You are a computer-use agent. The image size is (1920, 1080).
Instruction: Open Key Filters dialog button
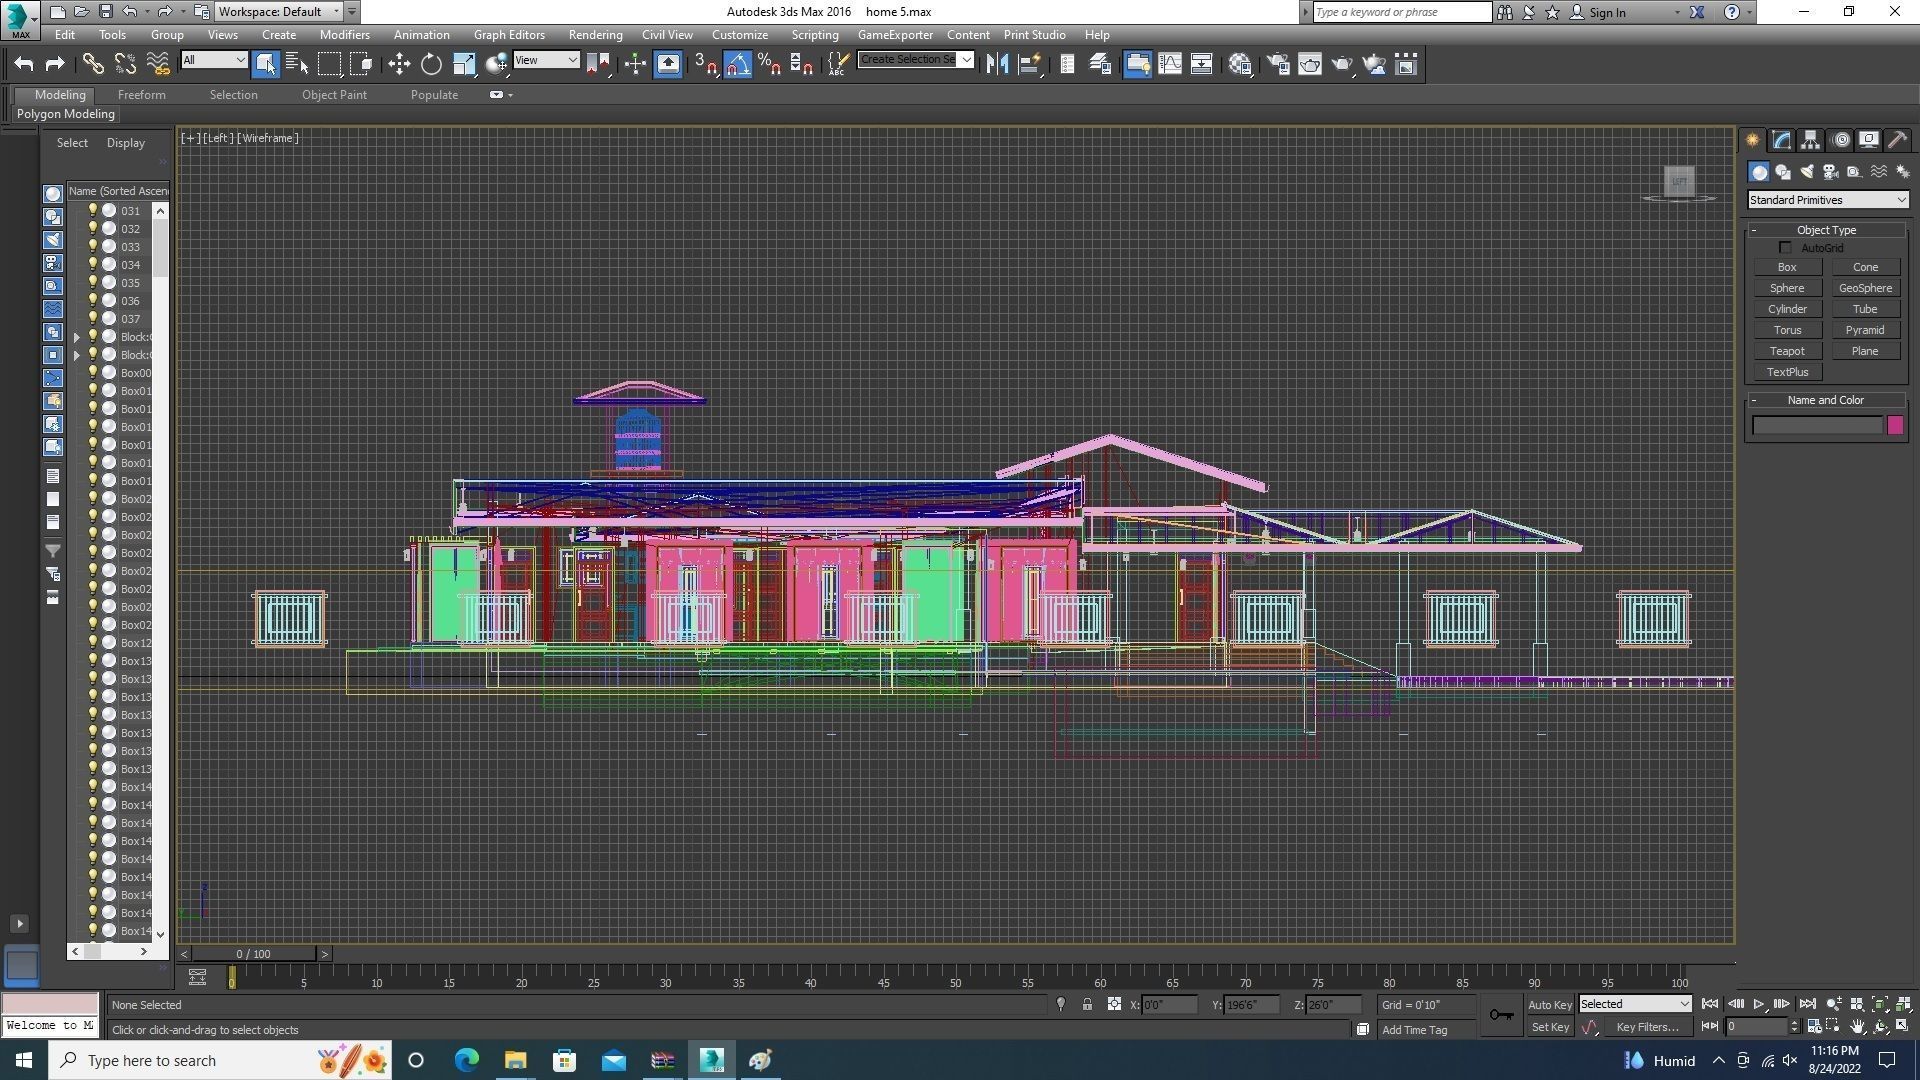tap(1646, 1027)
